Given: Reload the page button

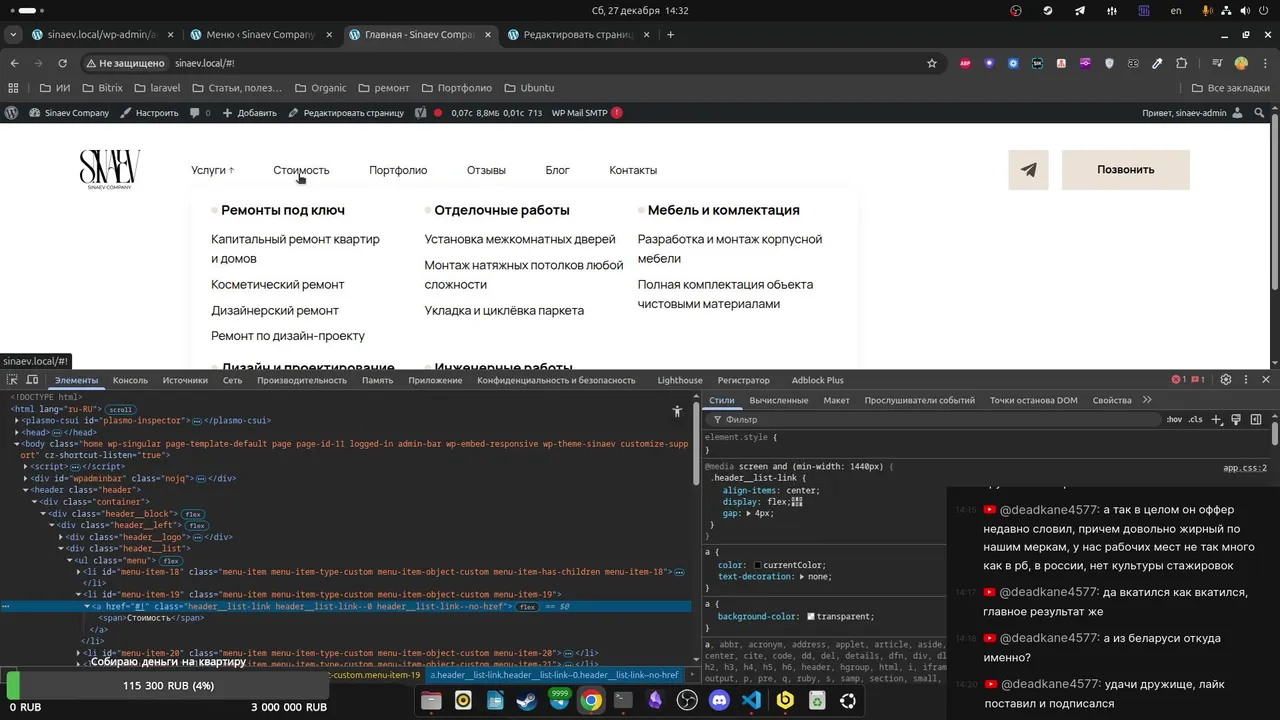Looking at the screenshot, I should point(64,63).
